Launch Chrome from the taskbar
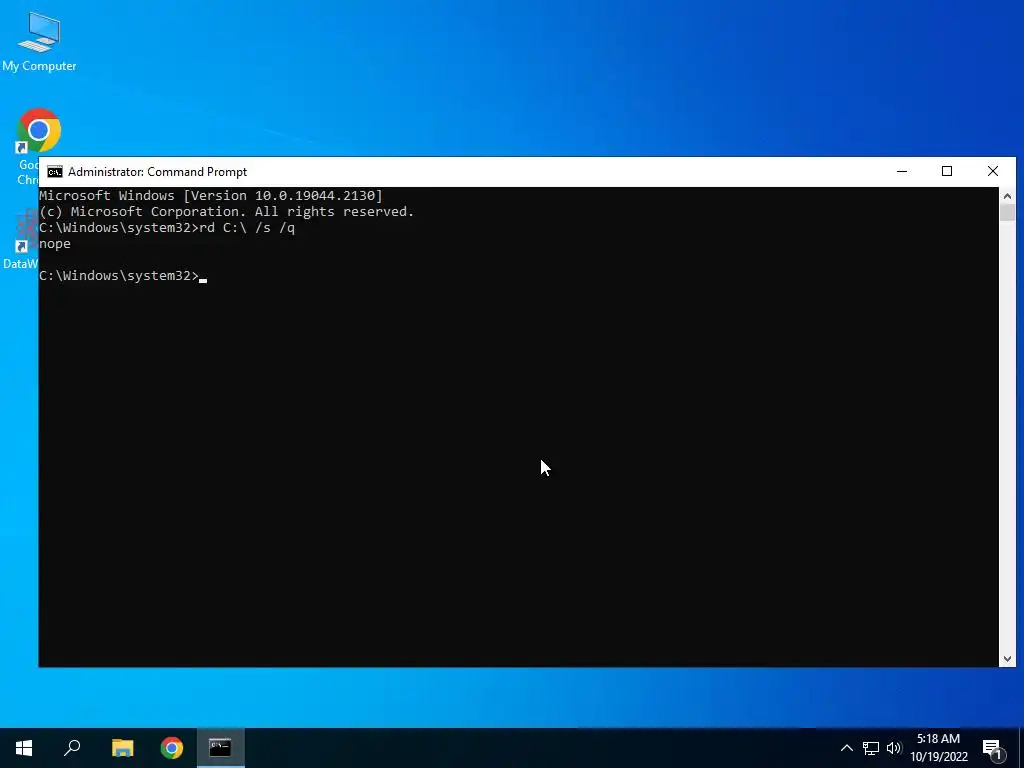This screenshot has width=1024, height=768. tap(172, 748)
